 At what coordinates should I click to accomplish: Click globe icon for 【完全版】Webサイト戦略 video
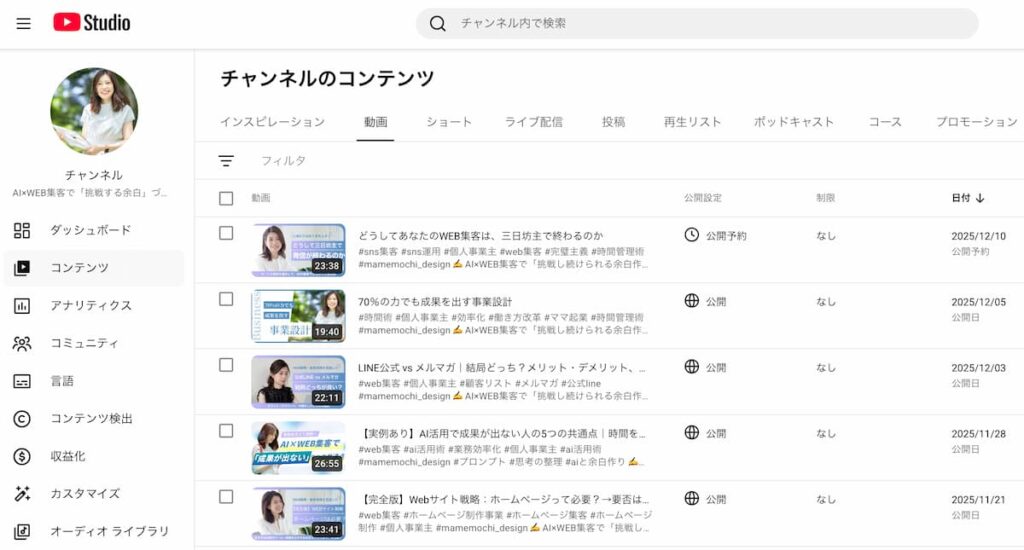[x=692, y=499]
